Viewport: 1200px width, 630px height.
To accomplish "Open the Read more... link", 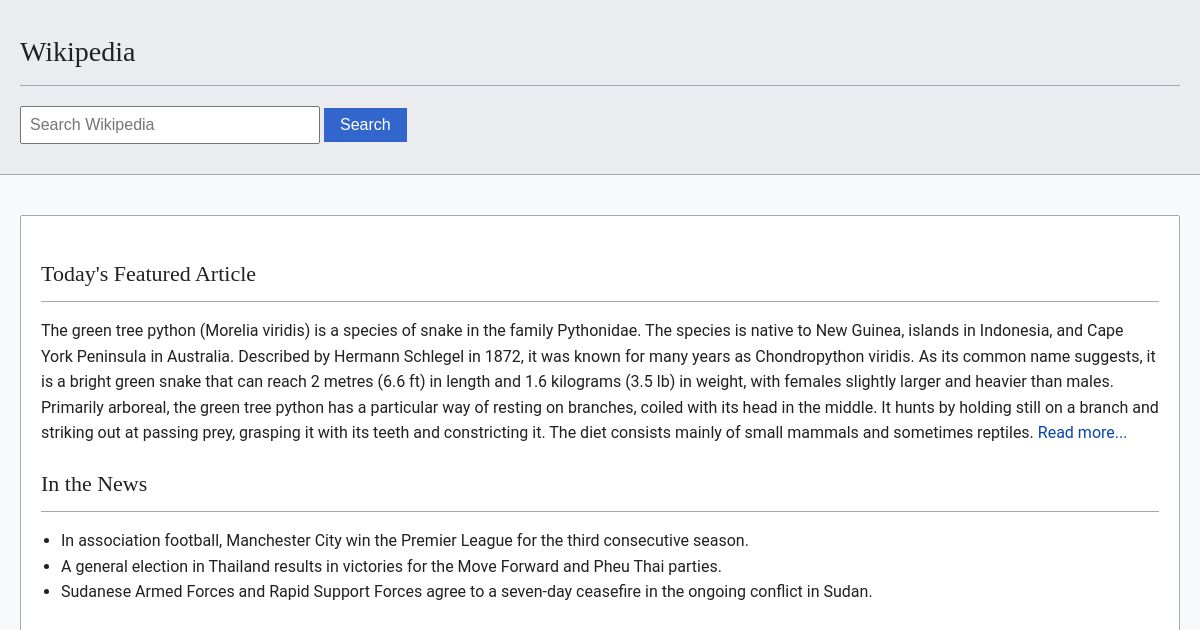I will (1082, 433).
